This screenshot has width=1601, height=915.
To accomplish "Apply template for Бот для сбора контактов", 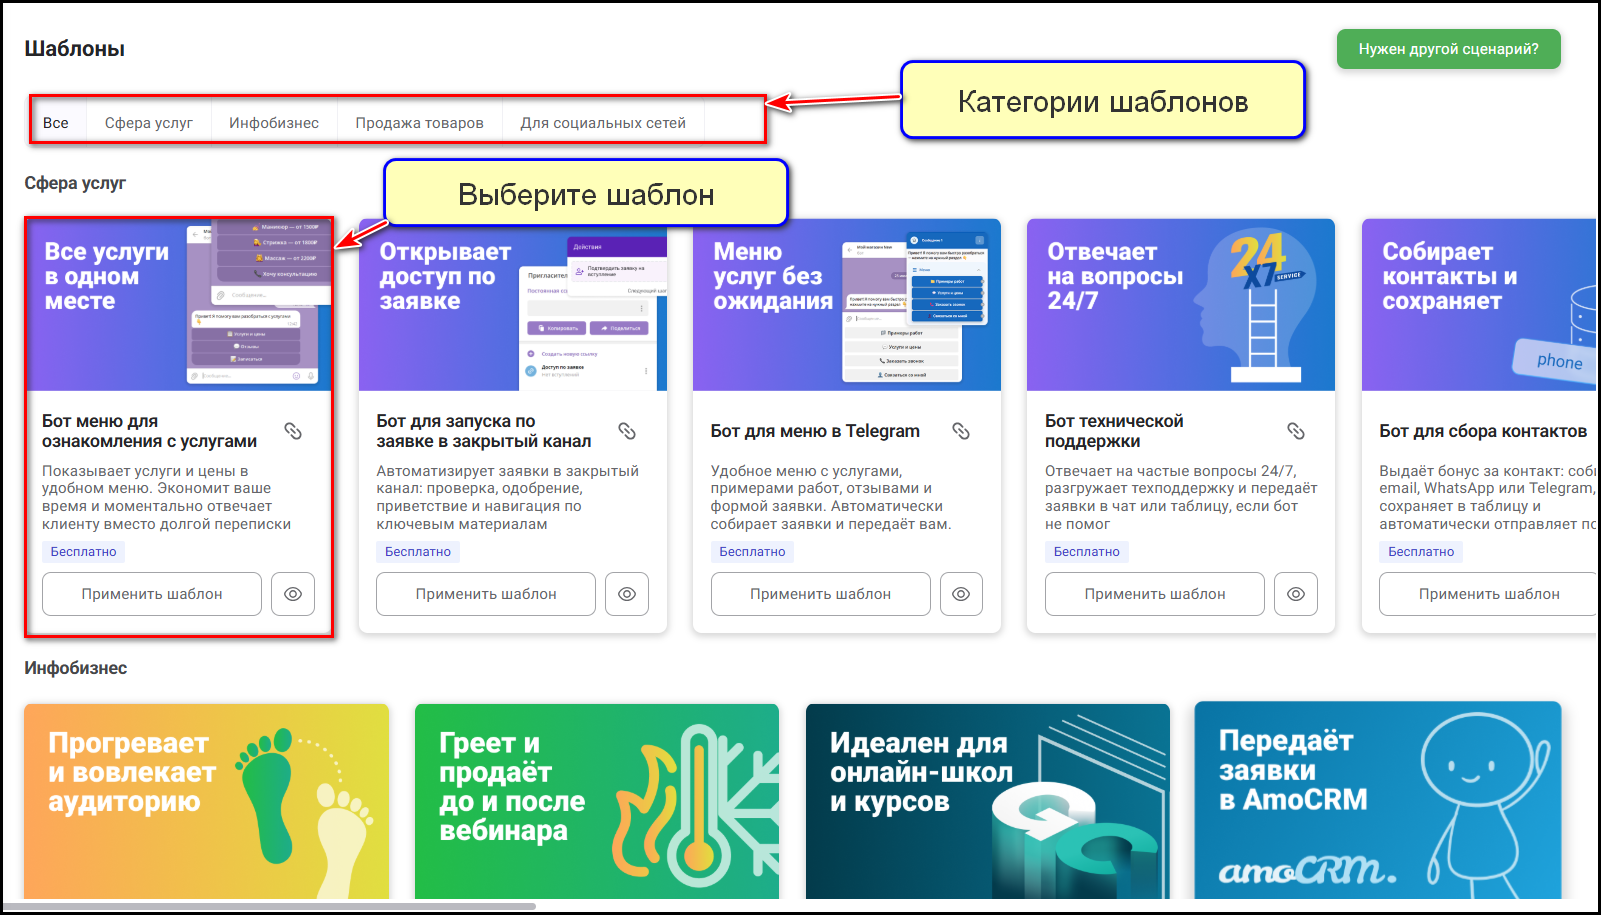I will coord(1488,594).
